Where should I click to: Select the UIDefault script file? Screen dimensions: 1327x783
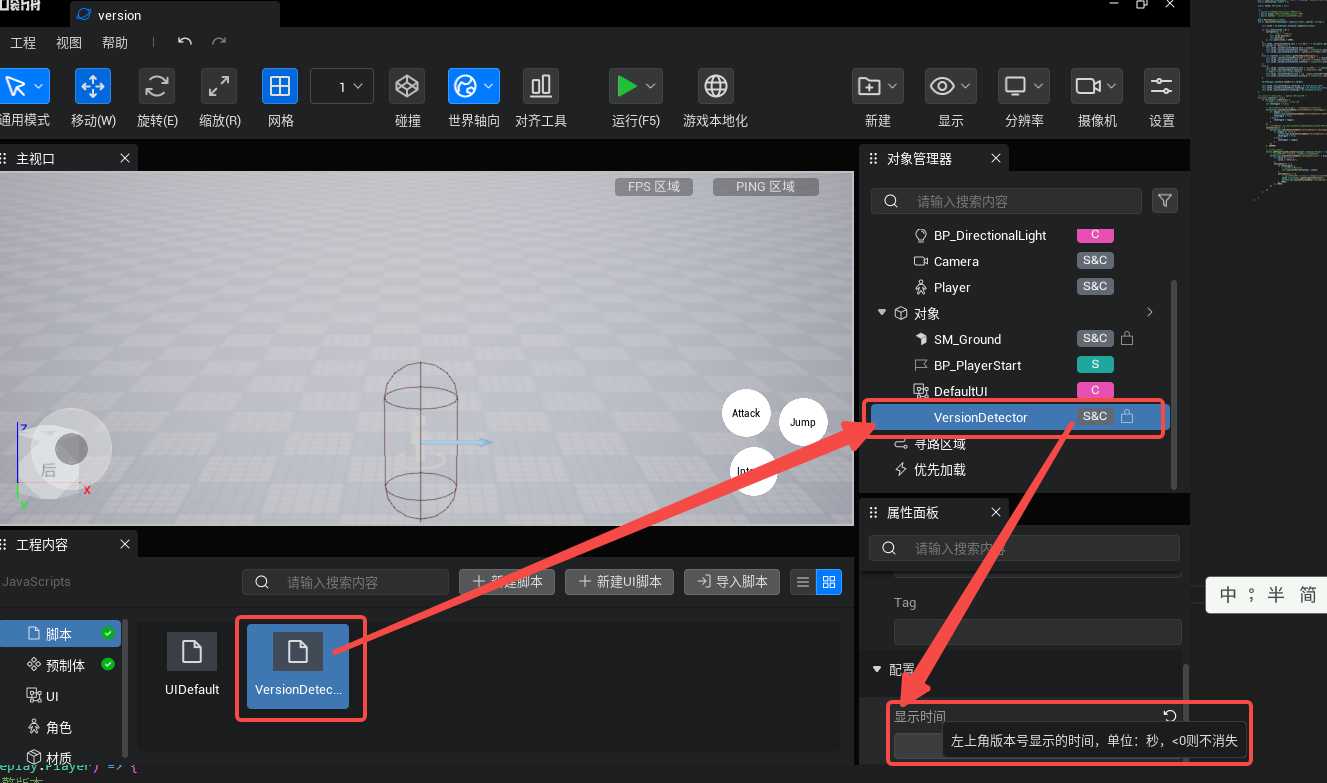point(192,665)
